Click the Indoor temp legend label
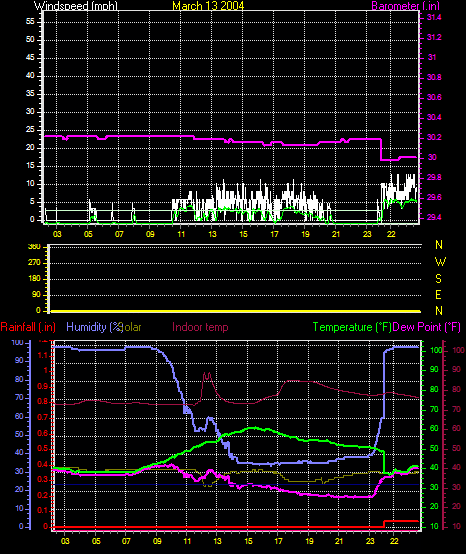The width and height of the screenshot is (466, 554). coord(200,327)
